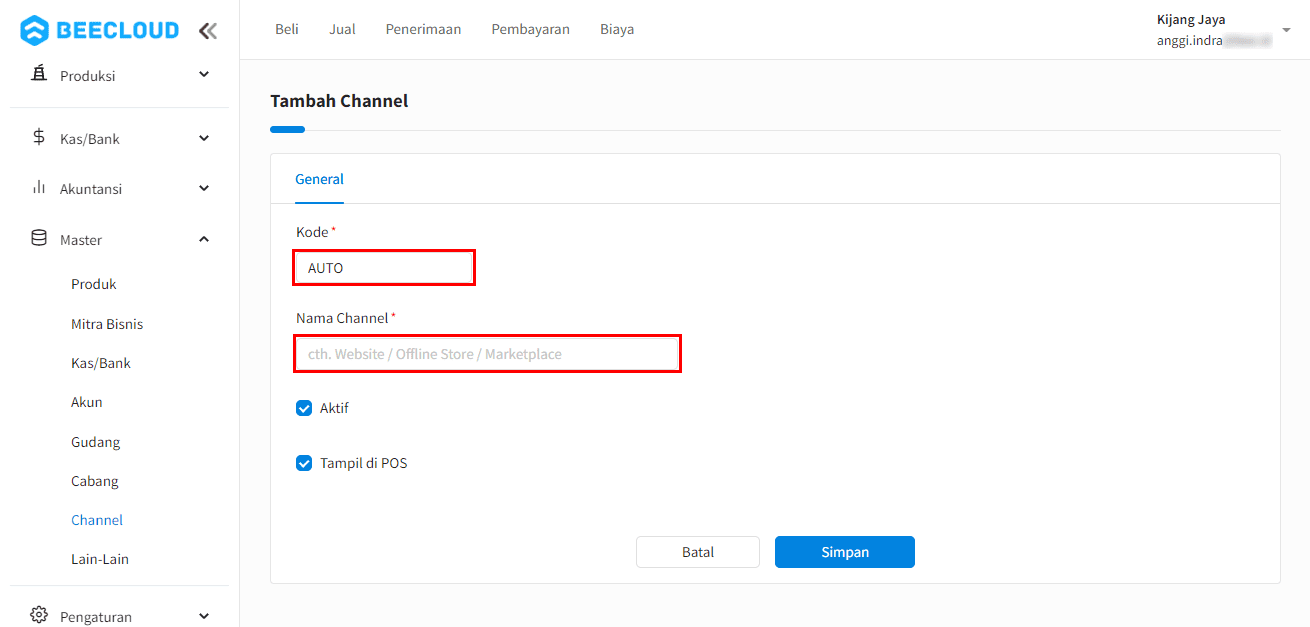Toggle the Tampil di POS checkbox
Image resolution: width=1310 pixels, height=627 pixels.
(304, 463)
